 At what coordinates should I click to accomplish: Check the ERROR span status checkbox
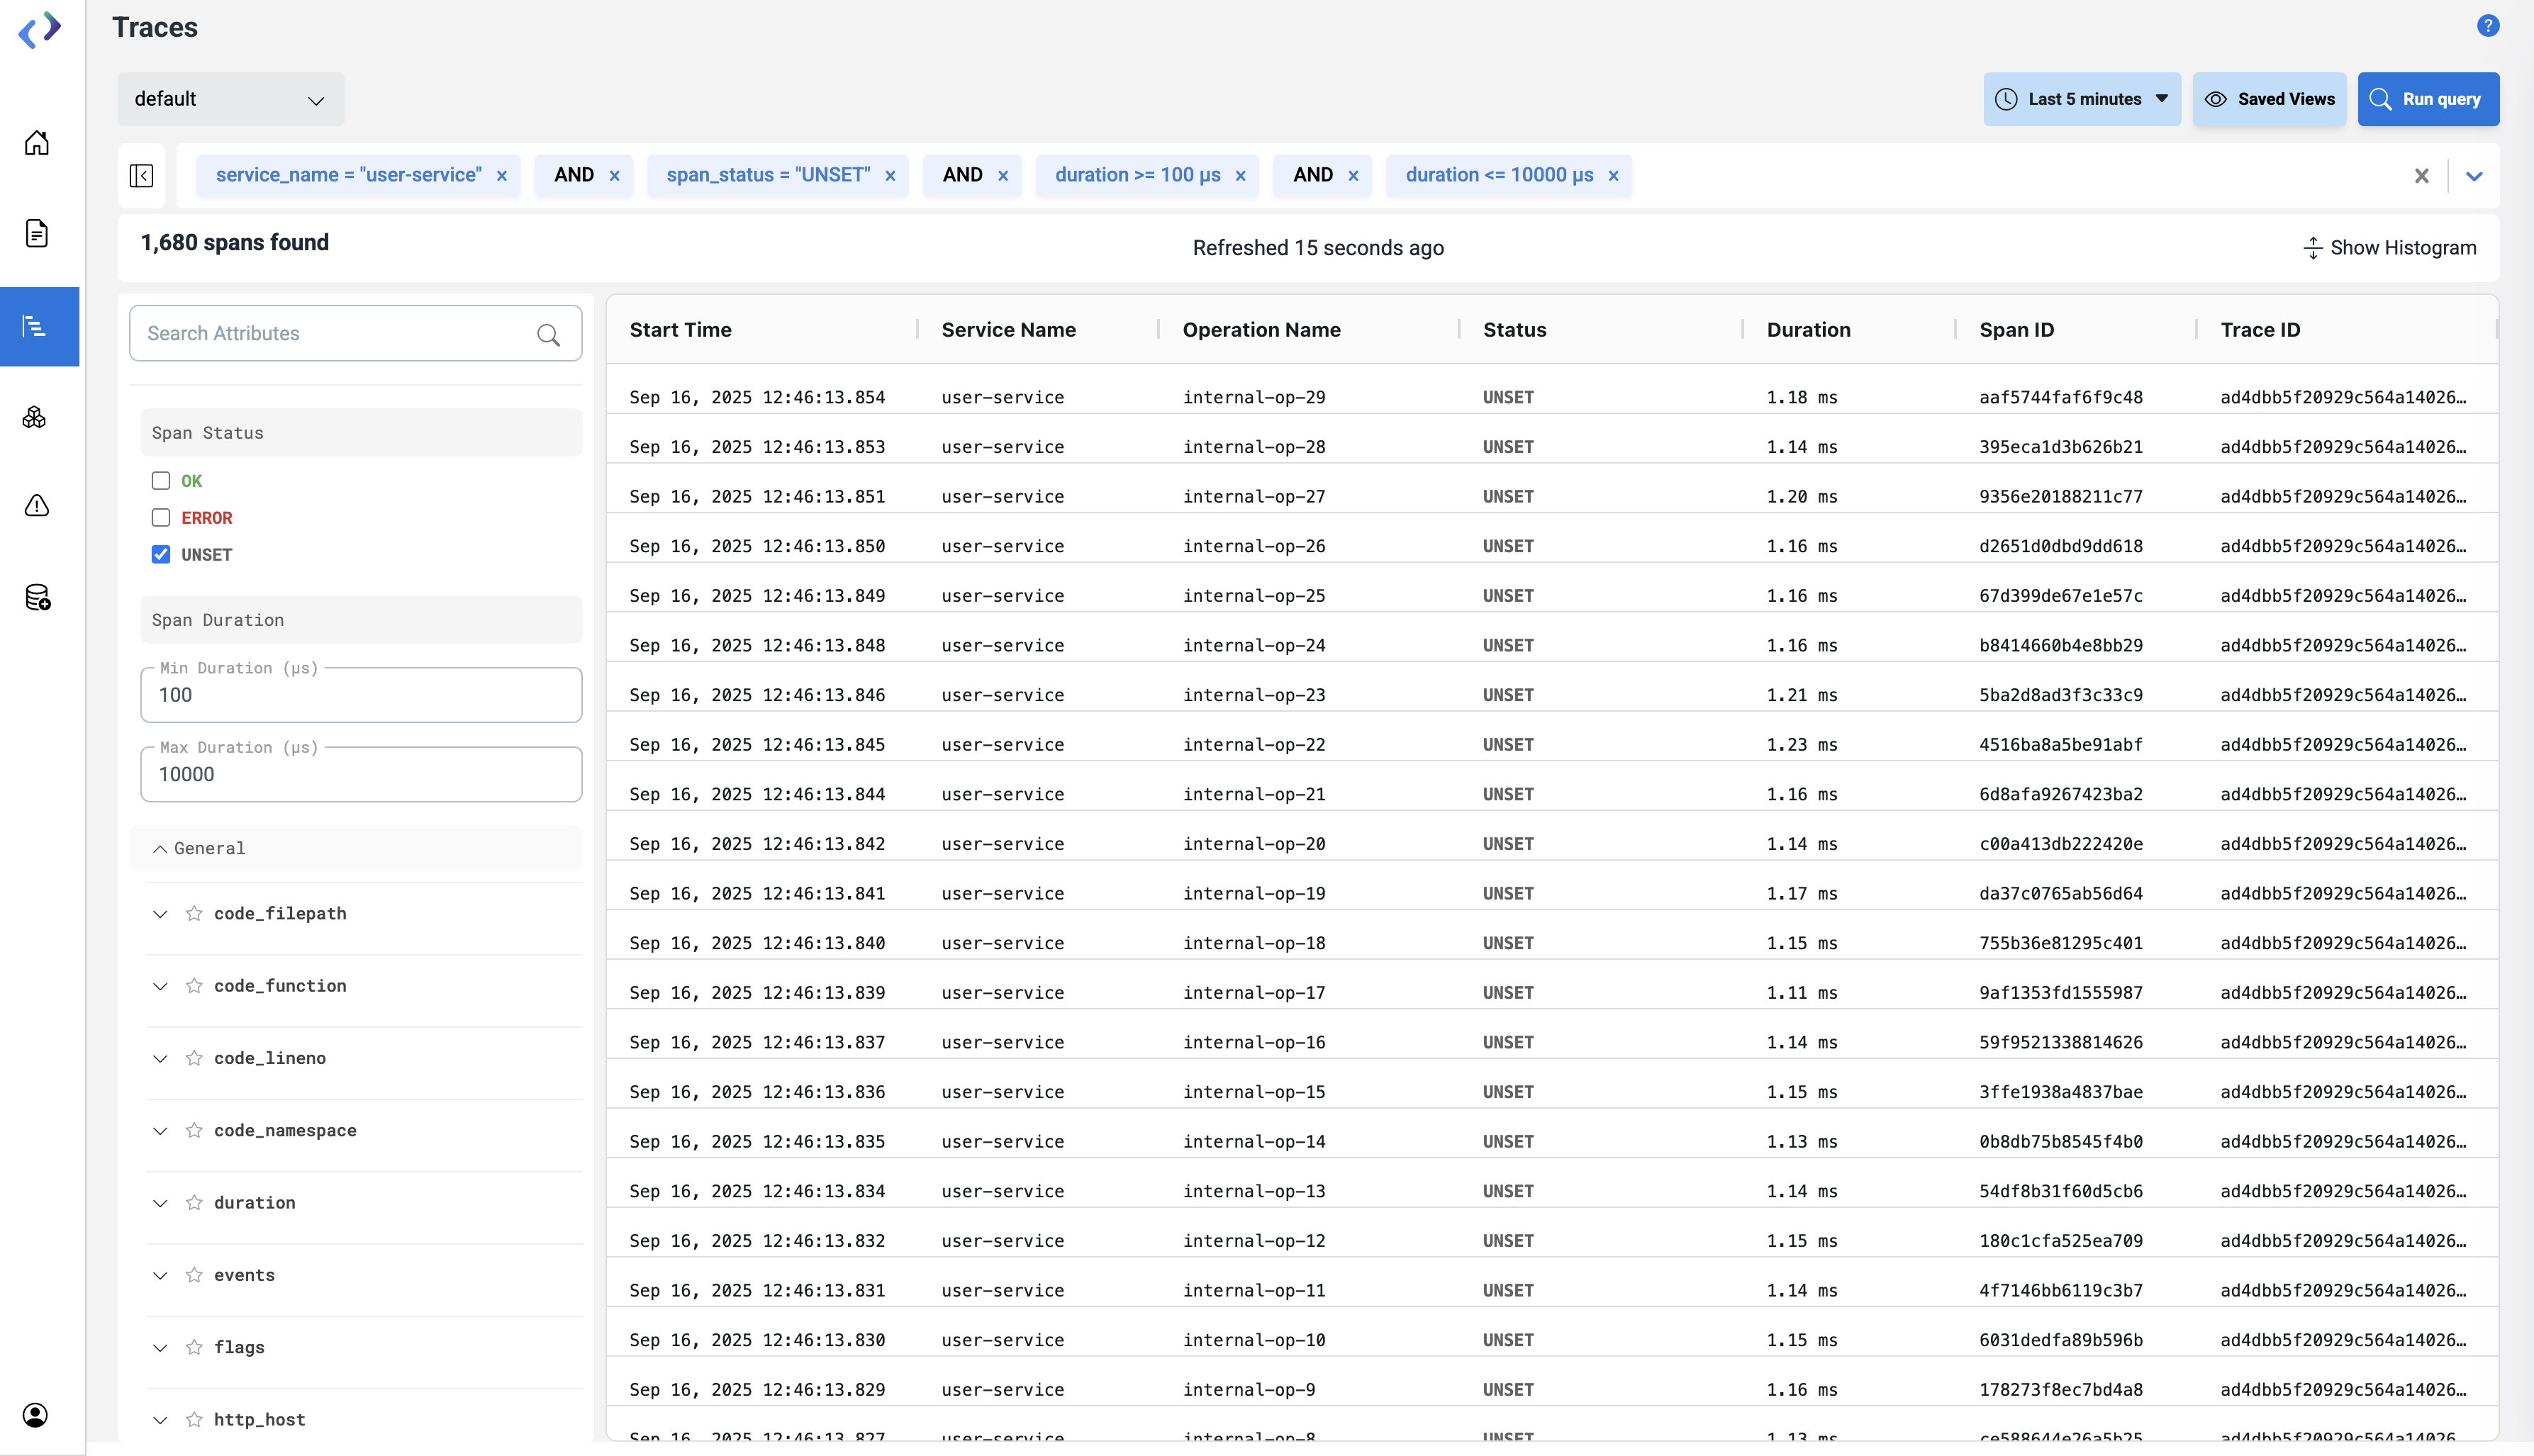[x=161, y=518]
